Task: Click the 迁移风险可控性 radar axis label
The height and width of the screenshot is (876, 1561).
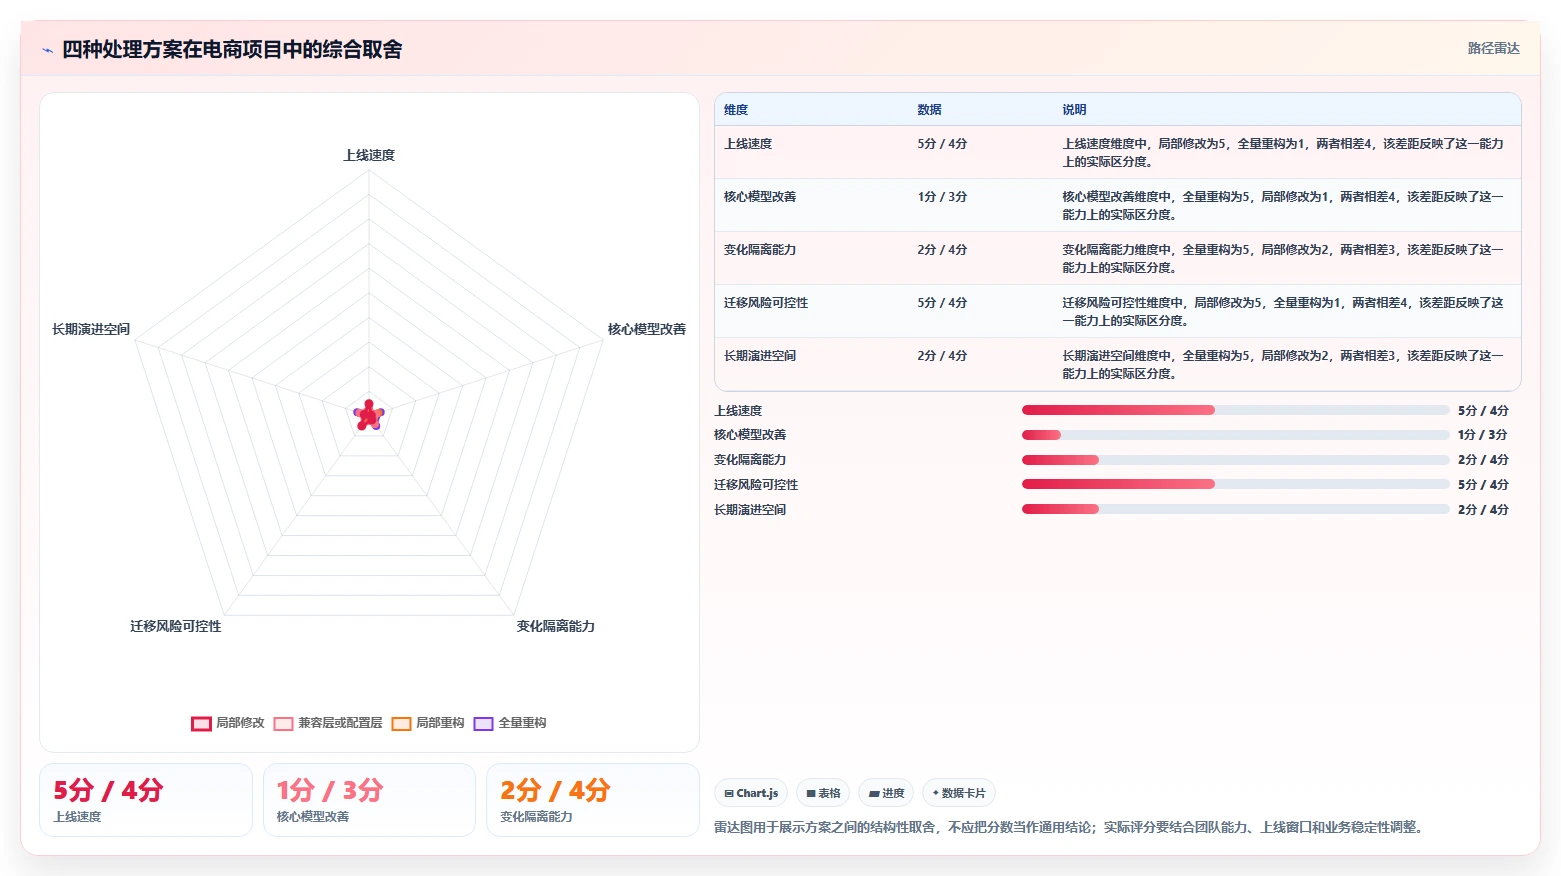Action: 176,626
